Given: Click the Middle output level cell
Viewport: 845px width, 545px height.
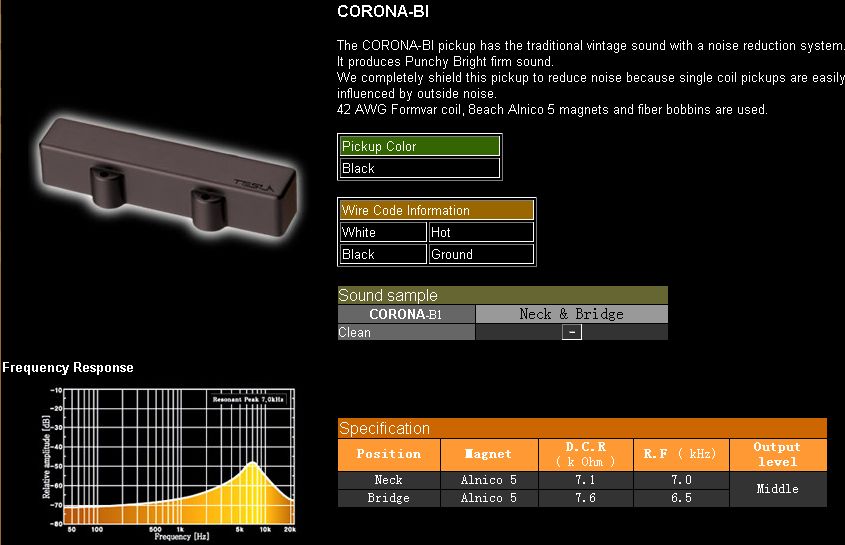Looking at the screenshot, I should point(778,489).
